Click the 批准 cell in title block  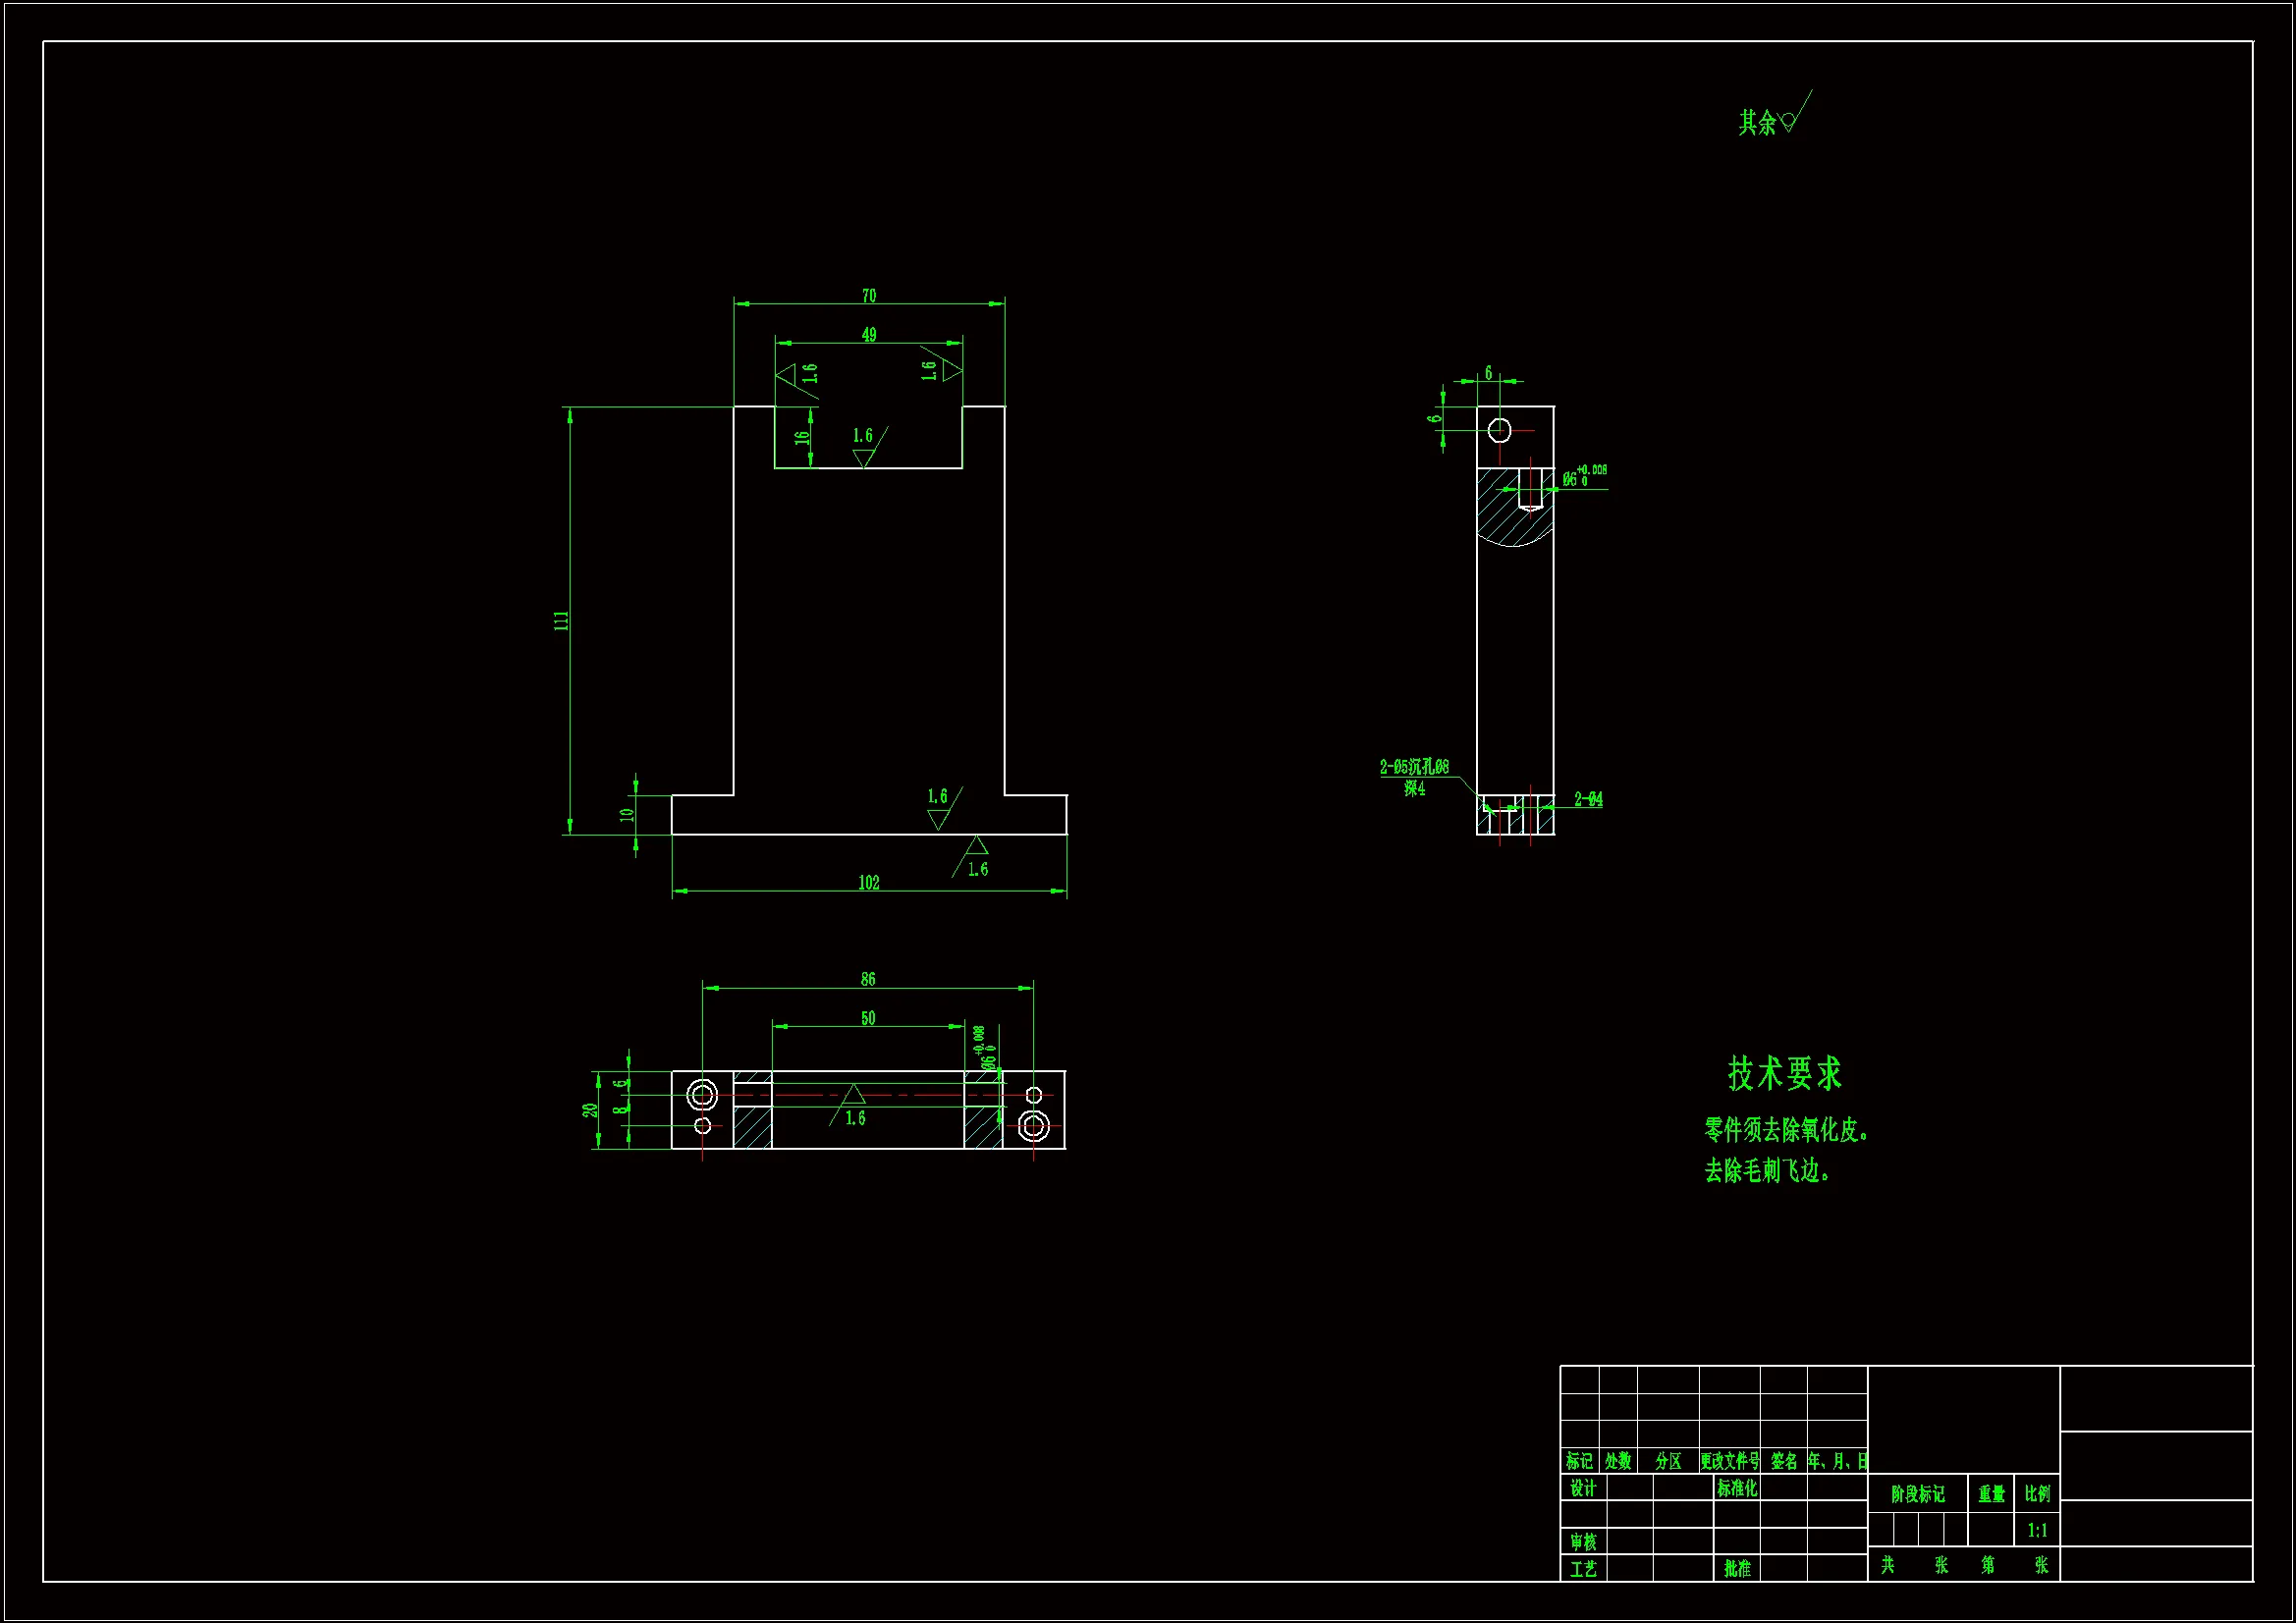(x=1737, y=1569)
